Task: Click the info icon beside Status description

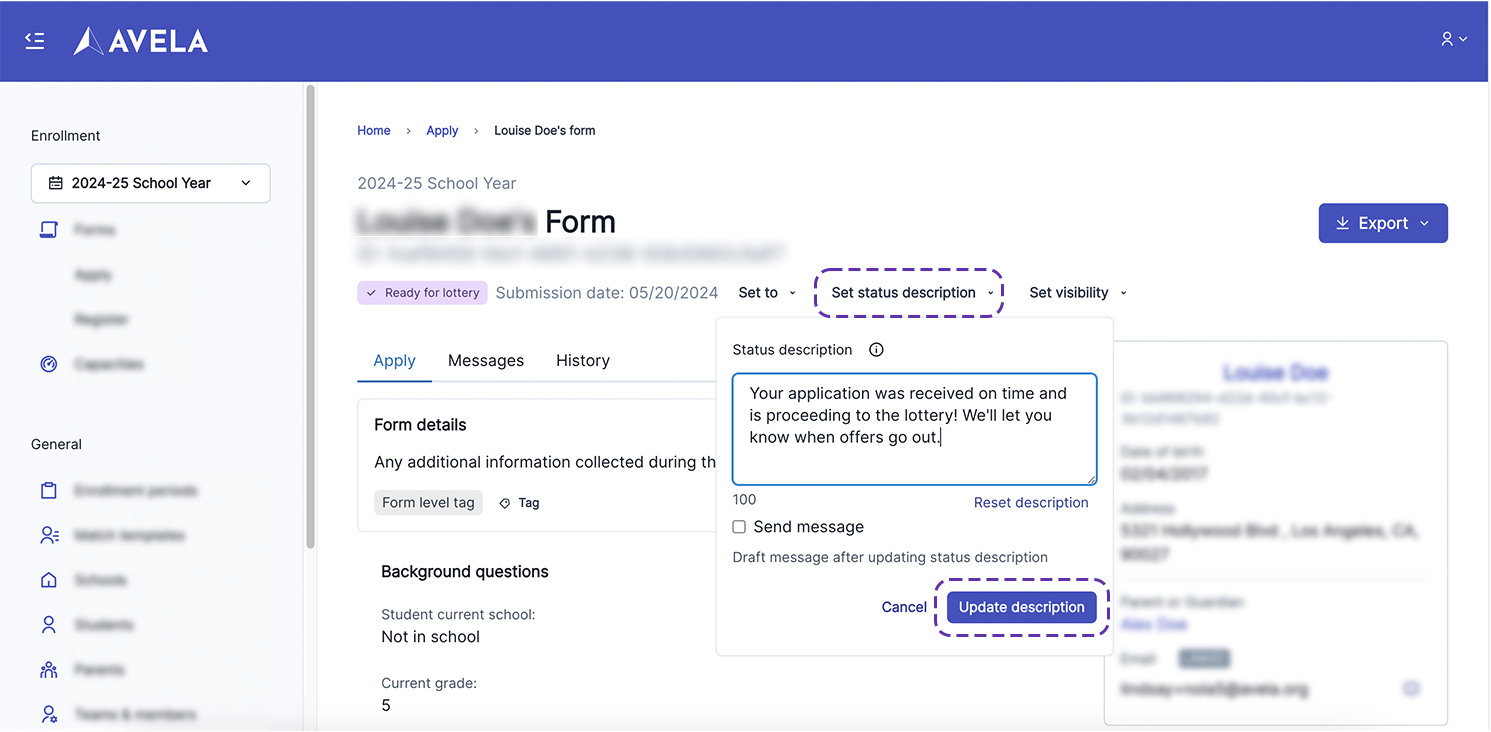Action: click(876, 350)
